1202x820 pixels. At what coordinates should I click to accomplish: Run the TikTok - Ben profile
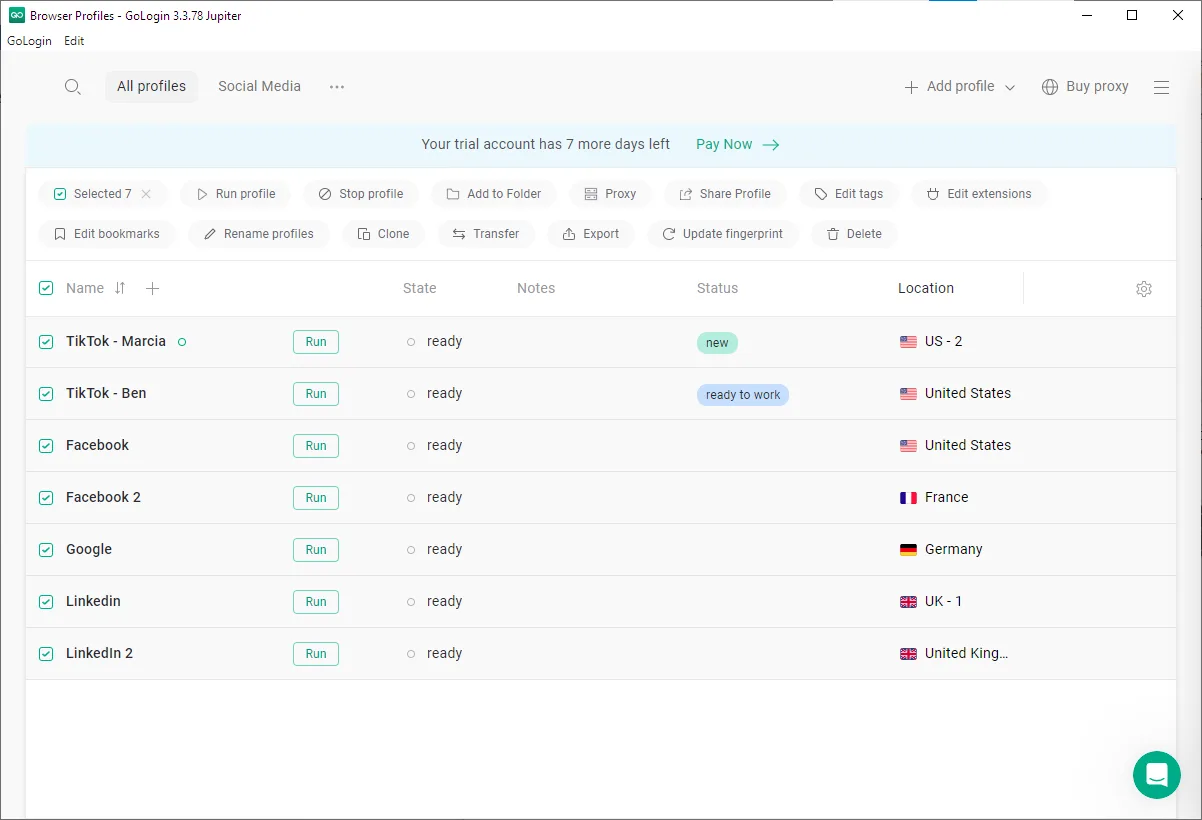(316, 394)
